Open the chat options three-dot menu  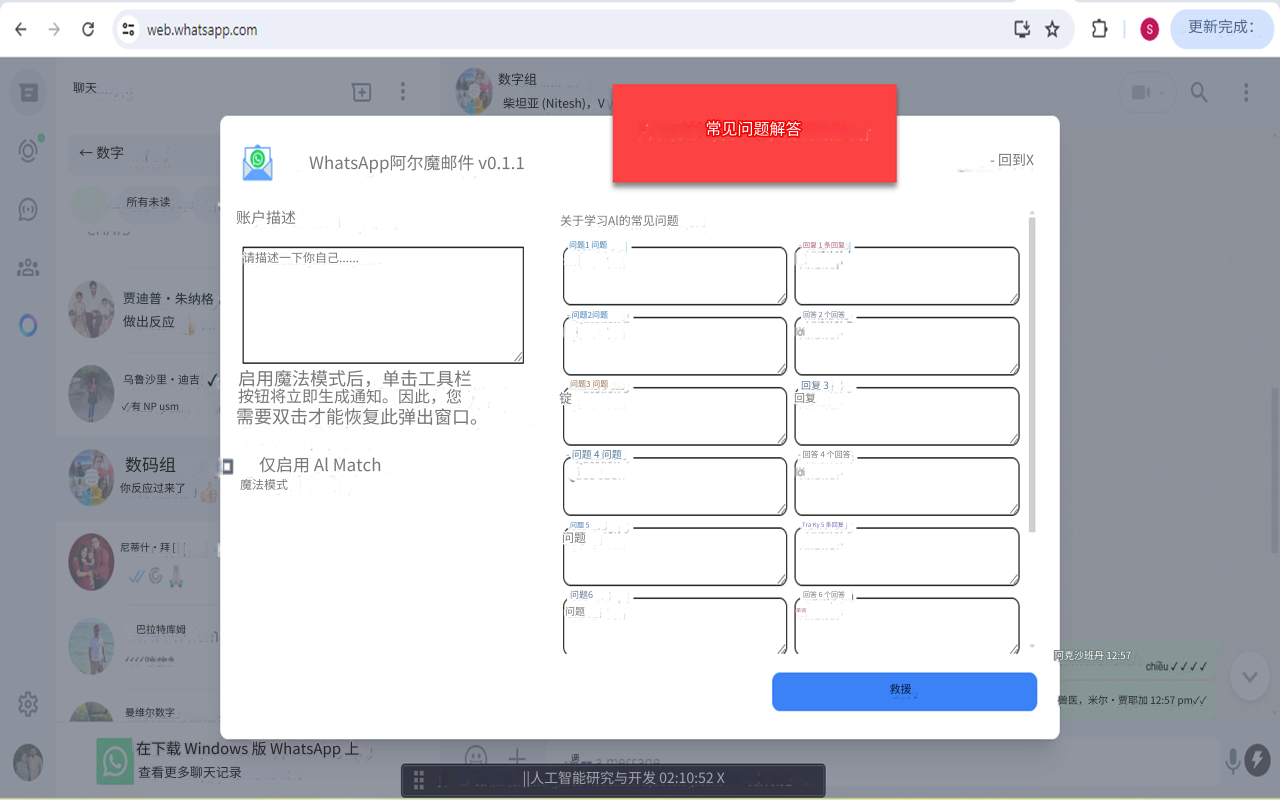pyautogui.click(x=1246, y=92)
